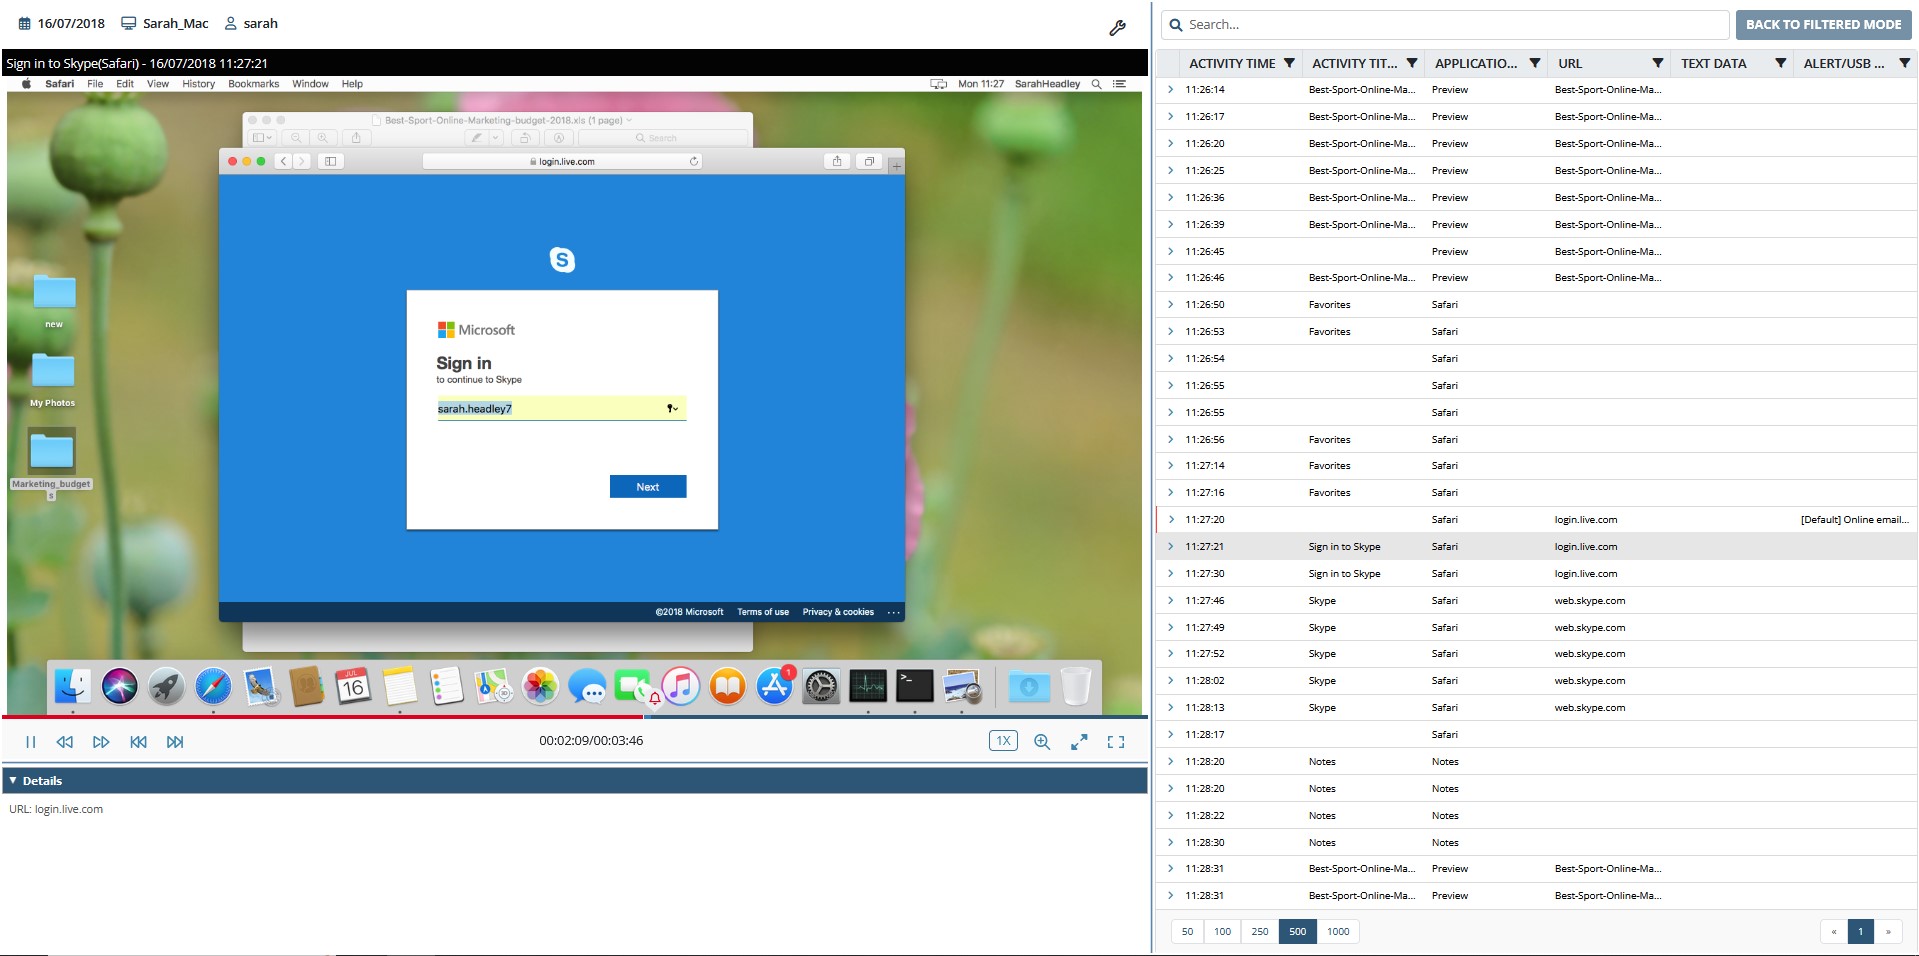Set page size to 250
Viewport: 1919px width, 956px height.
(1260, 931)
